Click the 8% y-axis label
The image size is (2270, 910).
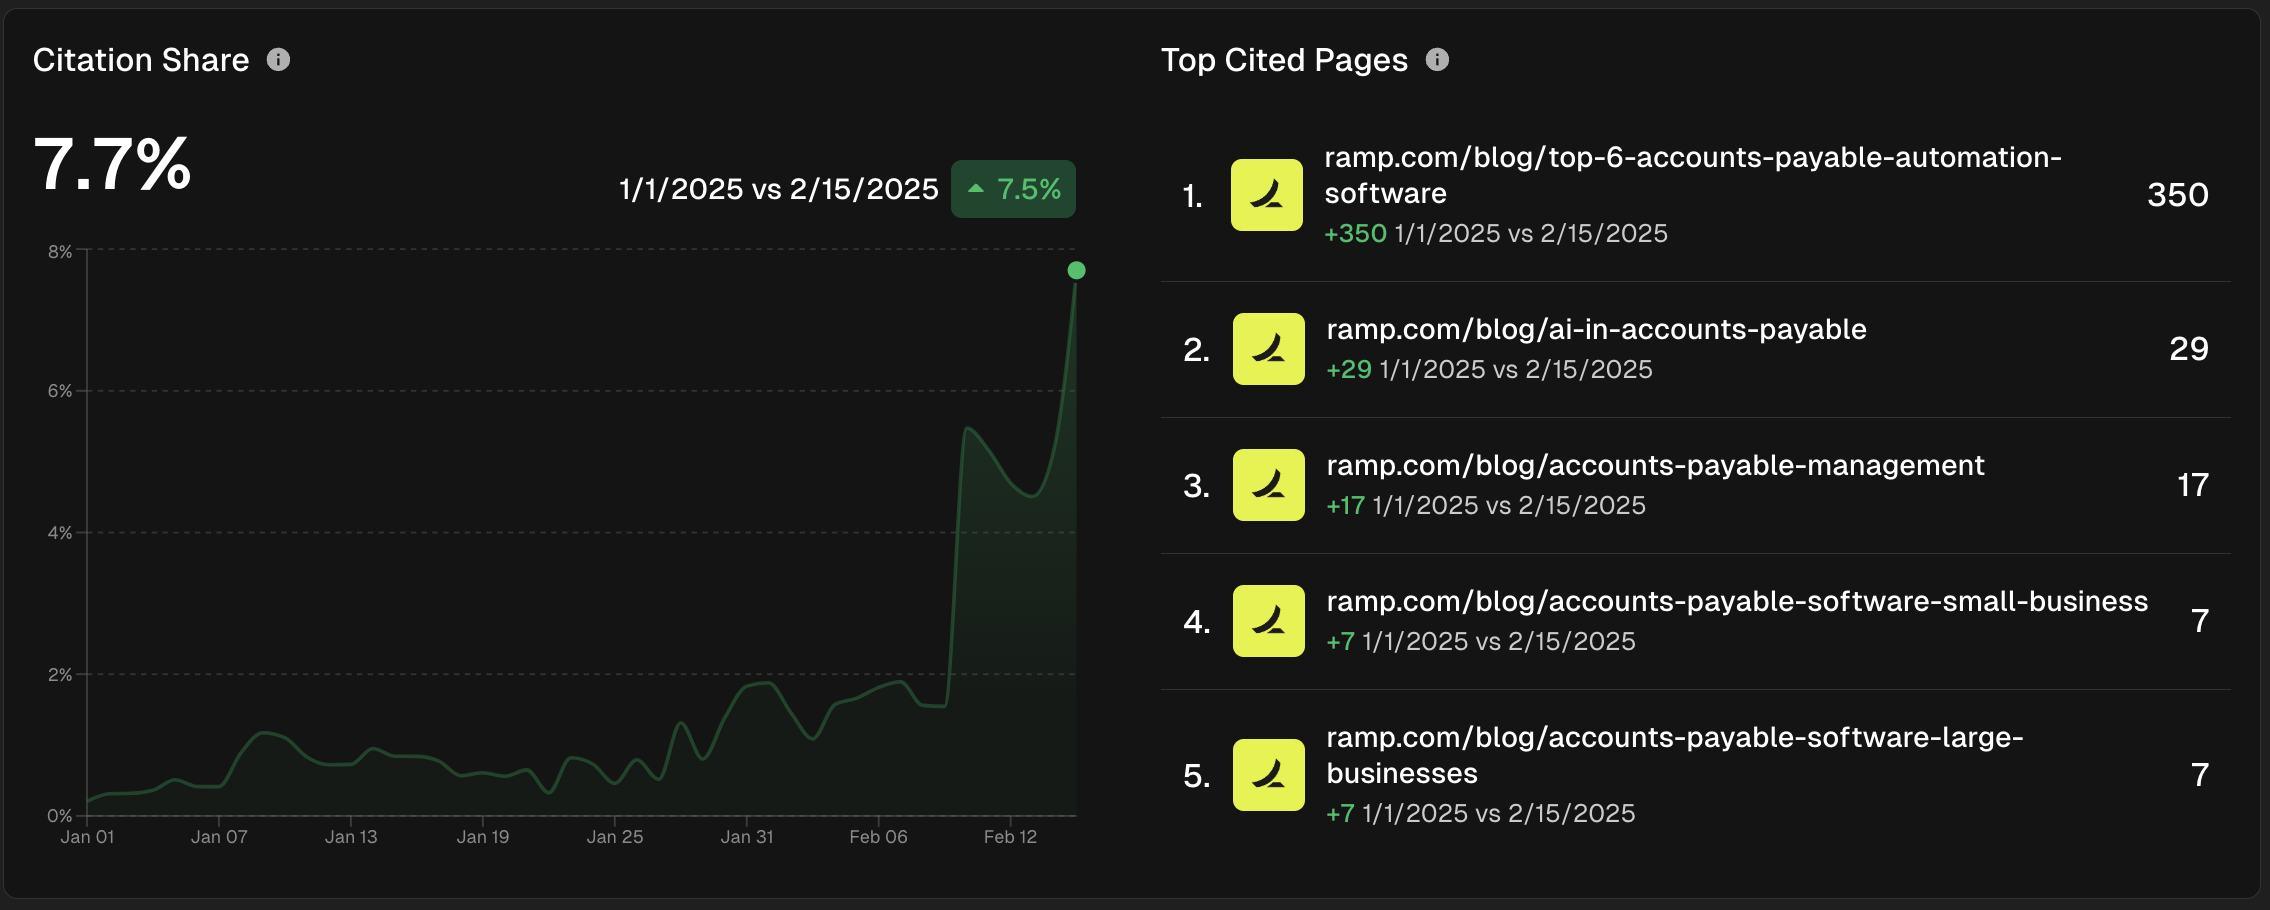[x=60, y=252]
